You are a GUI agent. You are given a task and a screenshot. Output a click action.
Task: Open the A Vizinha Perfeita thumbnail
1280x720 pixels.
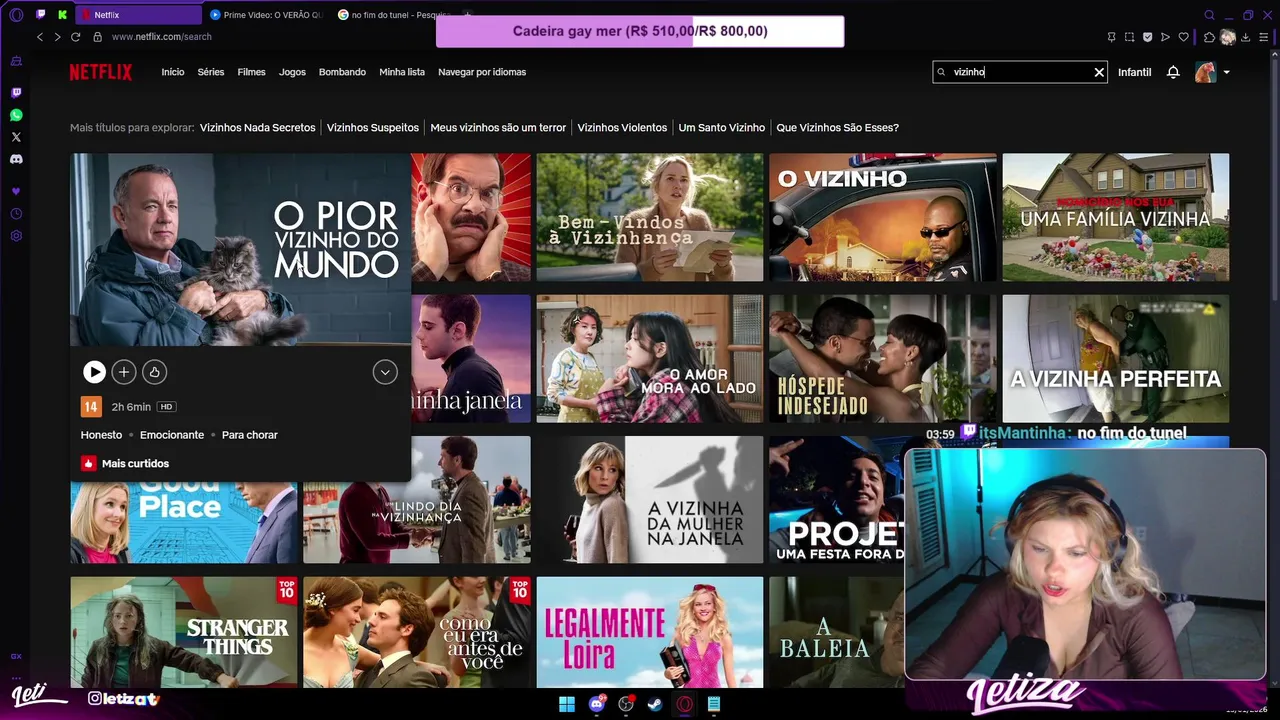pos(1116,358)
